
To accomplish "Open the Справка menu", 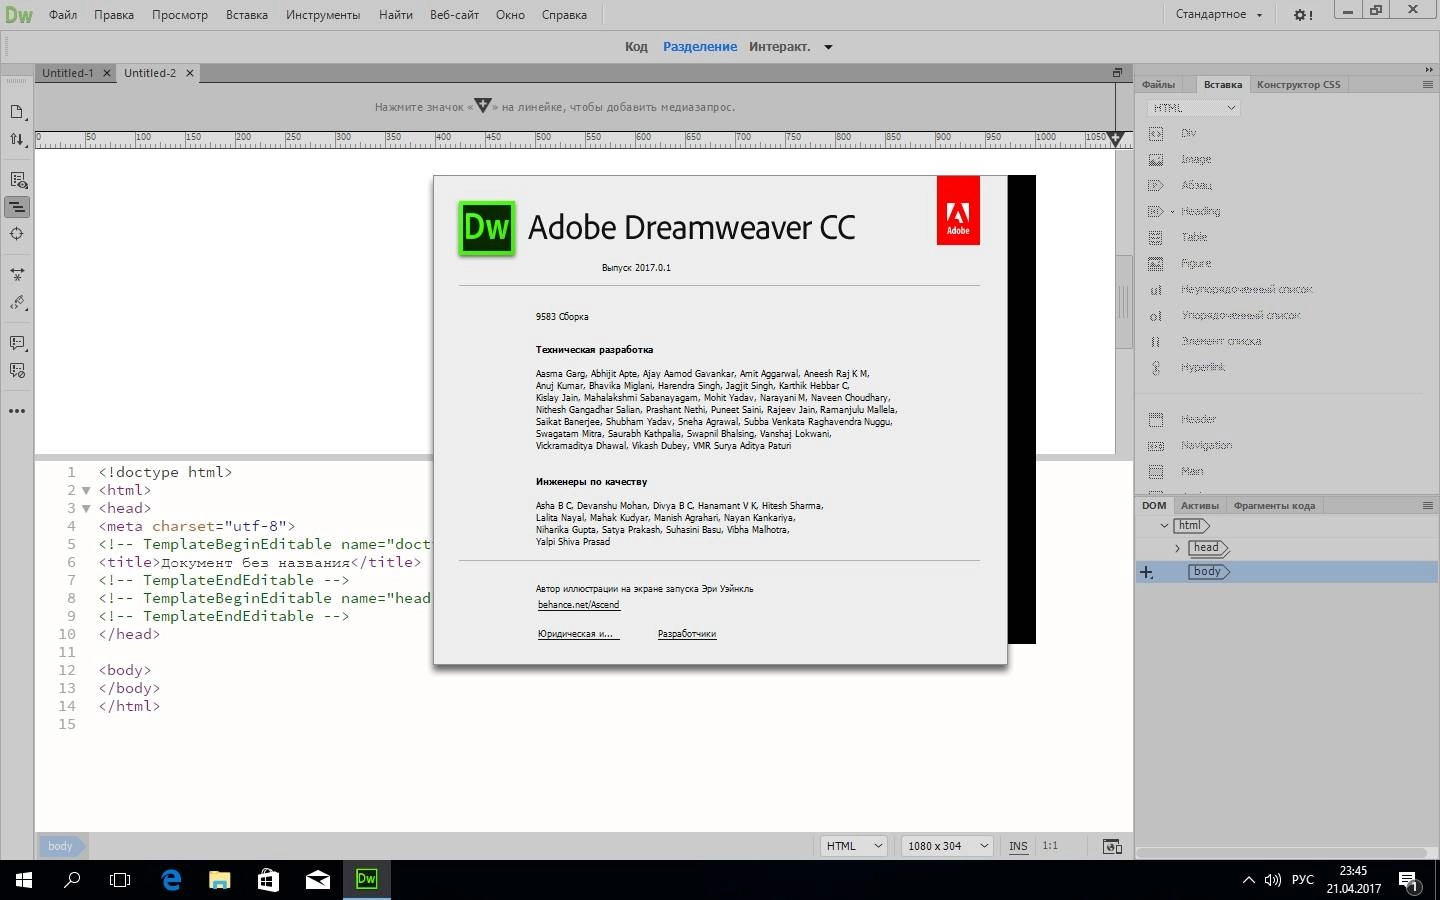I will (x=564, y=15).
